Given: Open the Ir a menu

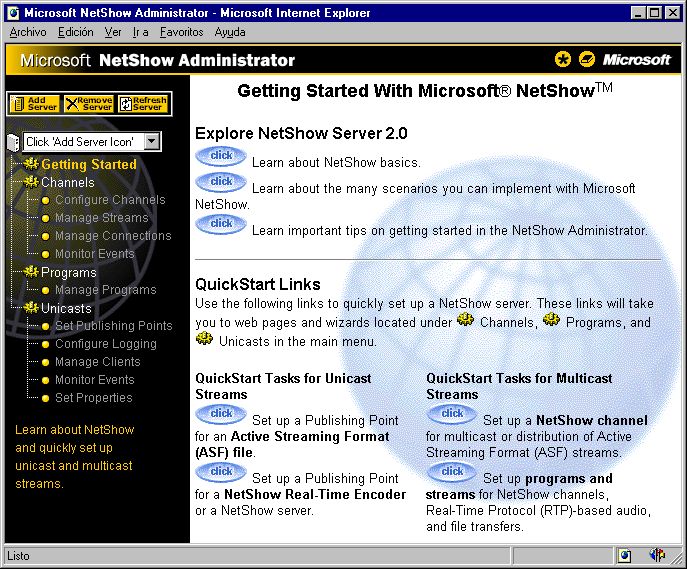Looking at the screenshot, I should (x=141, y=32).
